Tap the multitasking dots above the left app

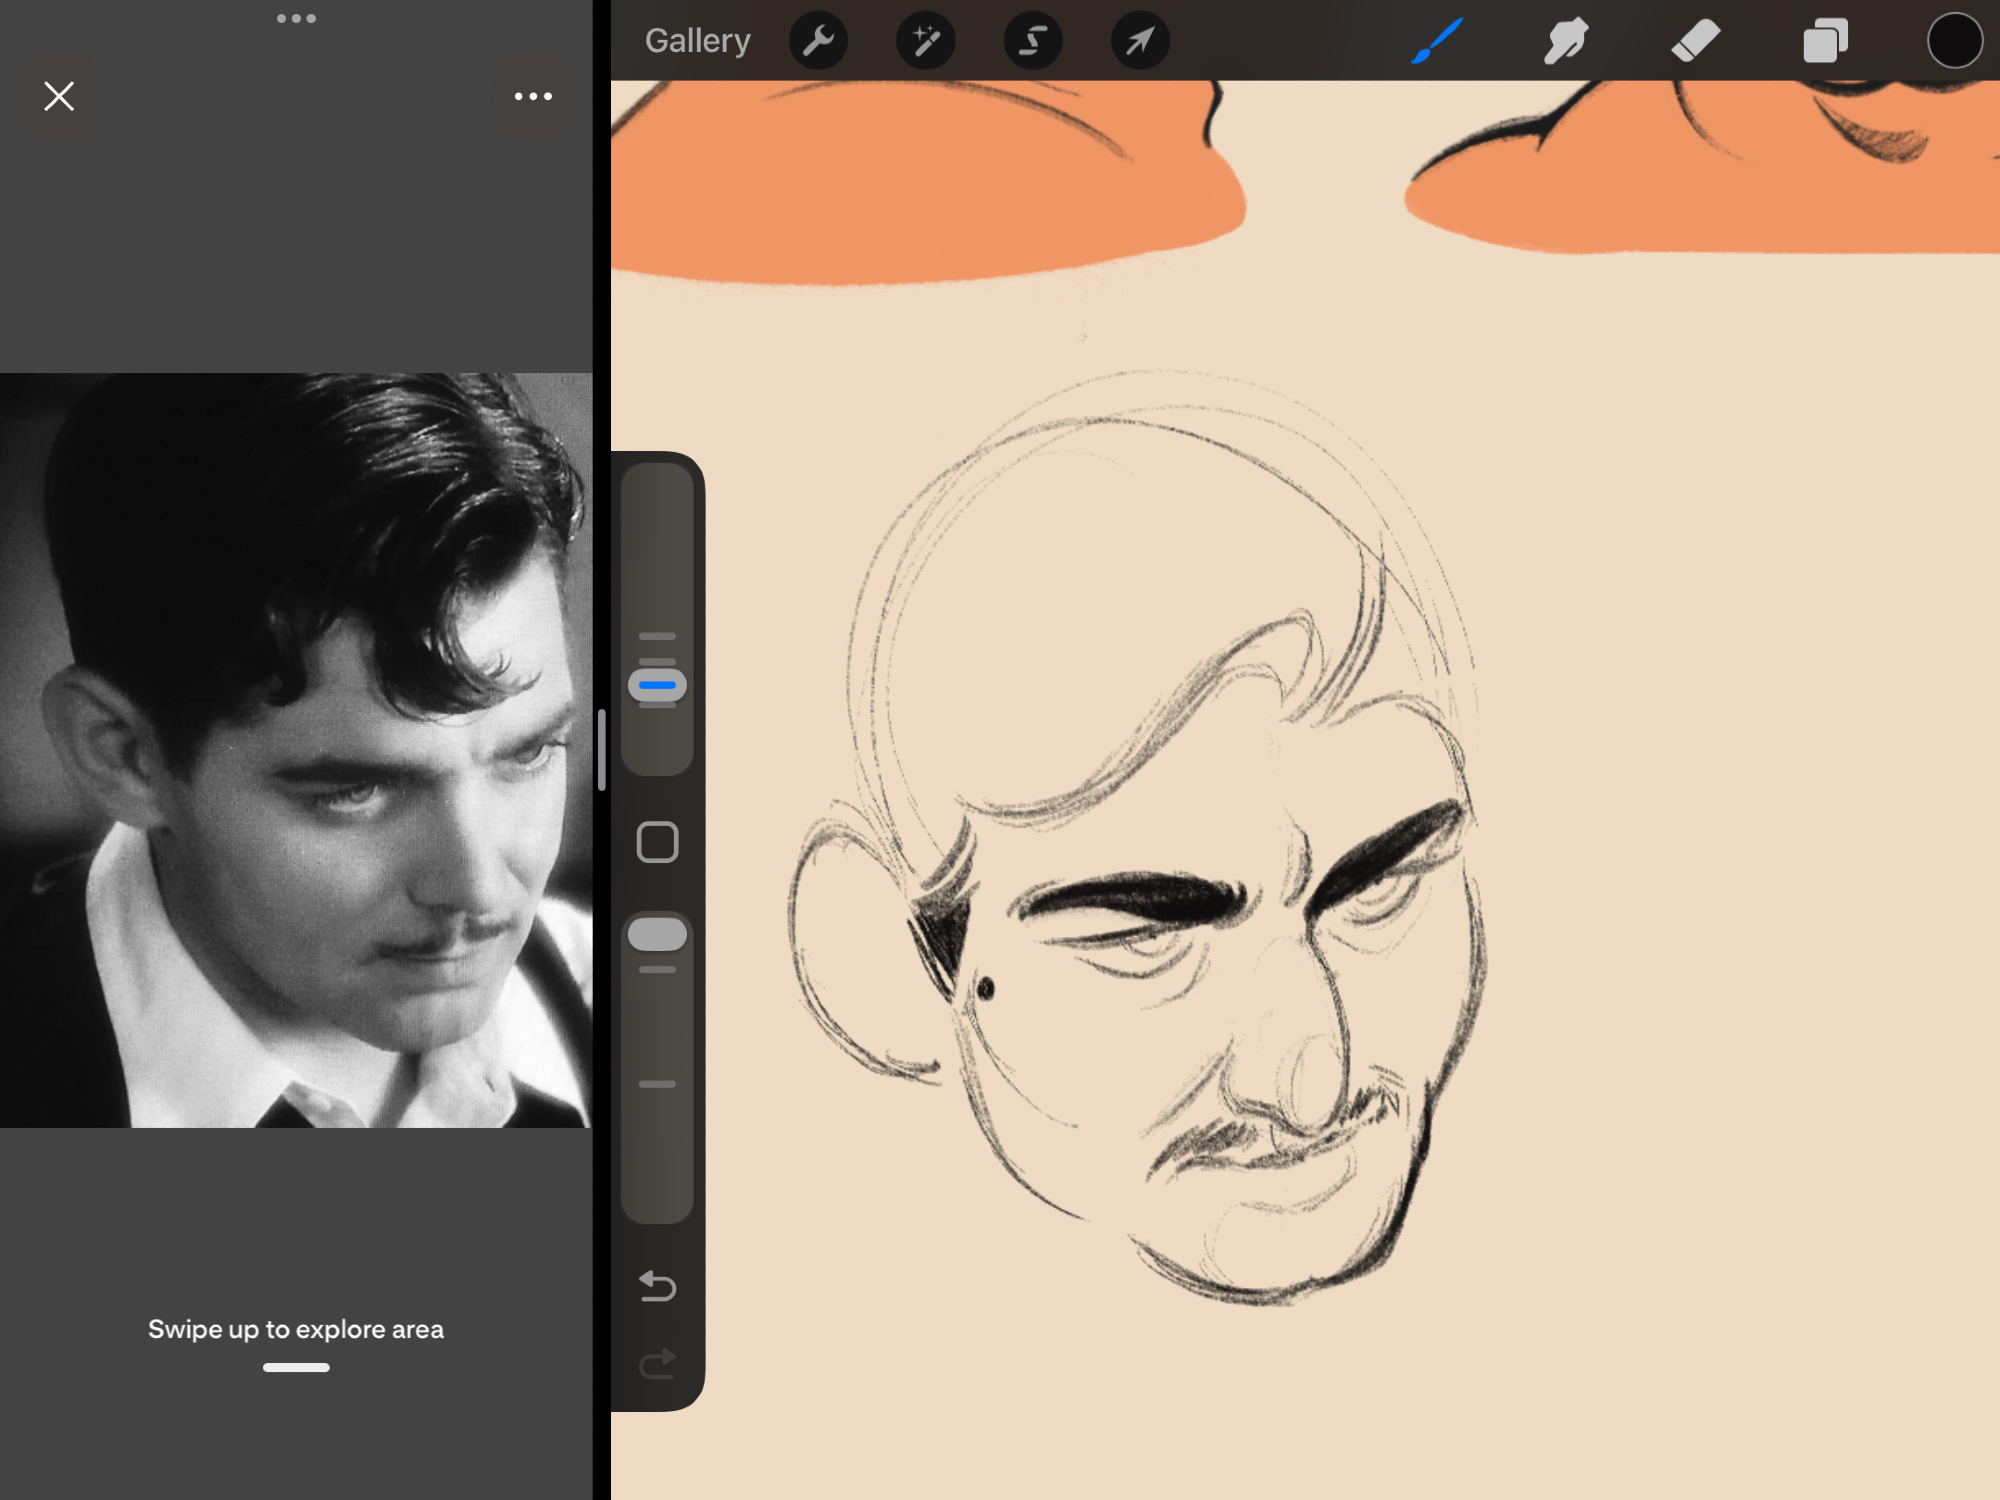click(296, 18)
